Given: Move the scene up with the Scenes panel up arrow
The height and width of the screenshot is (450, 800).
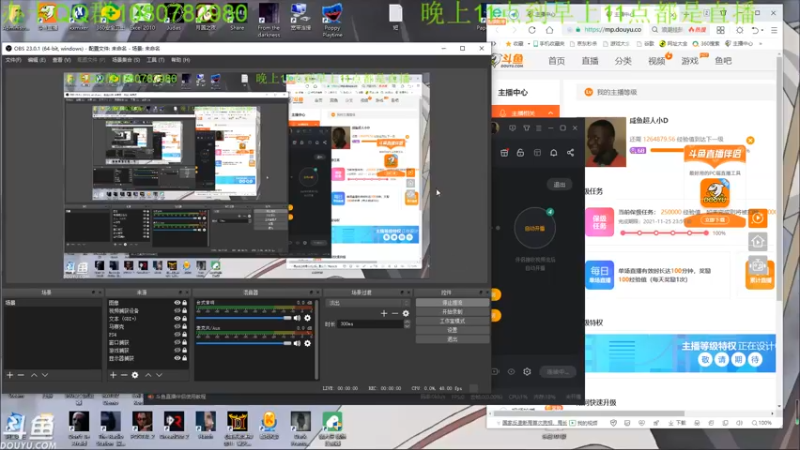Looking at the screenshot, I should tap(34, 375).
